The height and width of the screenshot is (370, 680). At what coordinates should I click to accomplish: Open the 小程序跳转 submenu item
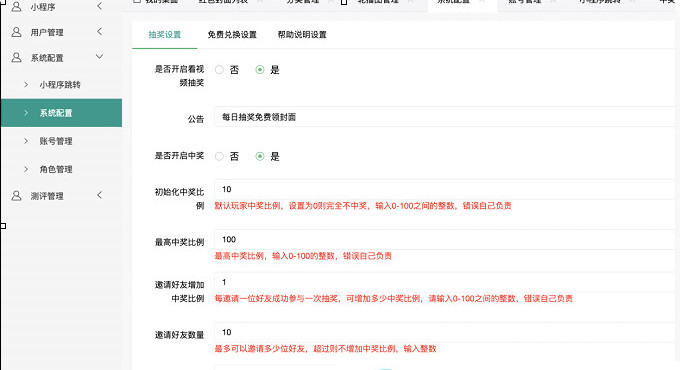click(62, 85)
